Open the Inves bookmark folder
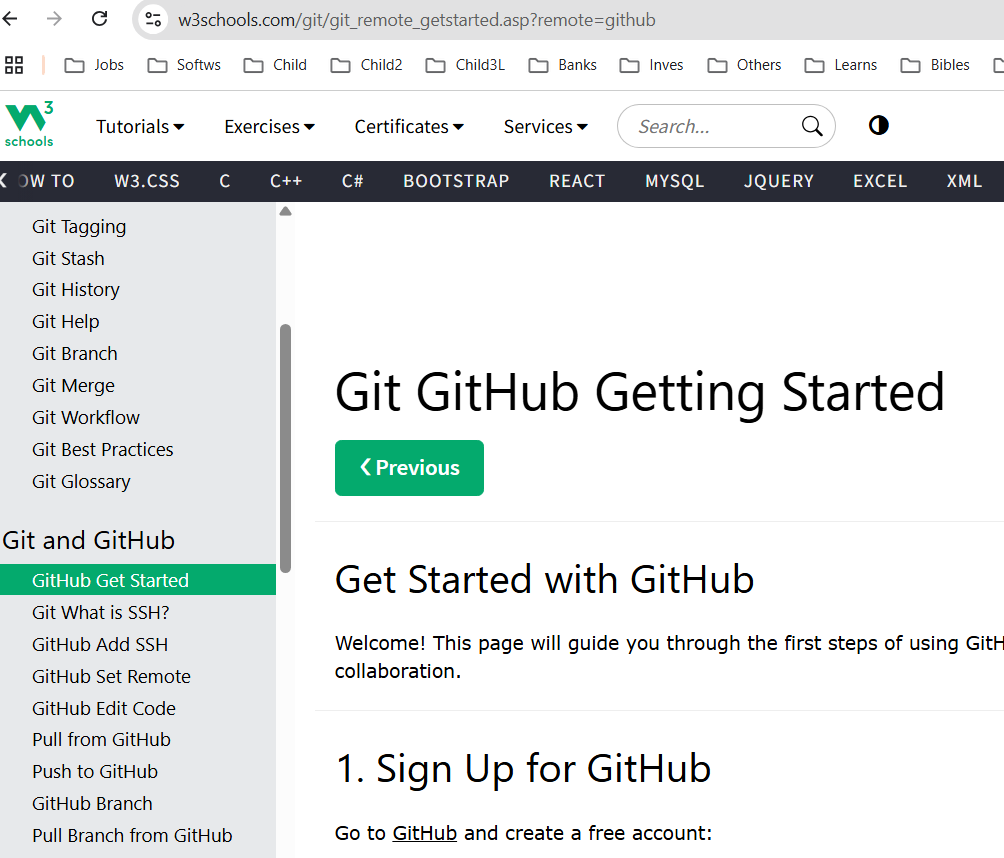Viewport: 1004px width, 858px height. (x=652, y=65)
